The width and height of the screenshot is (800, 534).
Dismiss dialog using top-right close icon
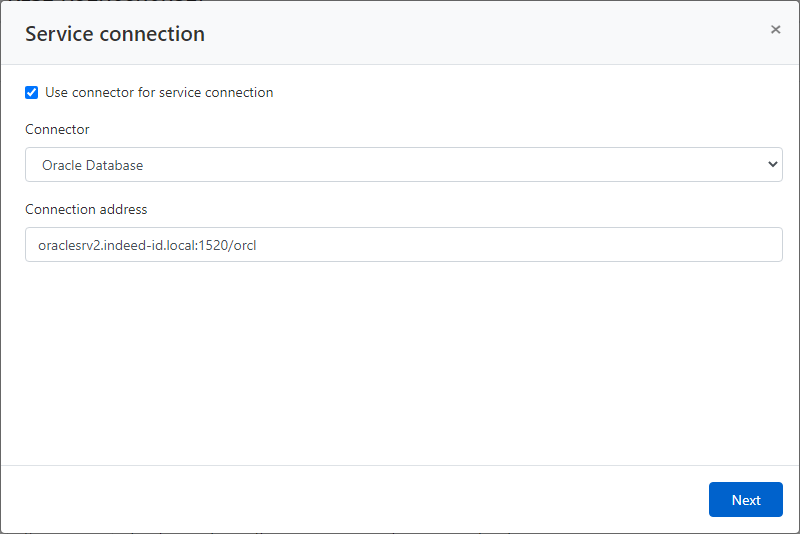775,30
